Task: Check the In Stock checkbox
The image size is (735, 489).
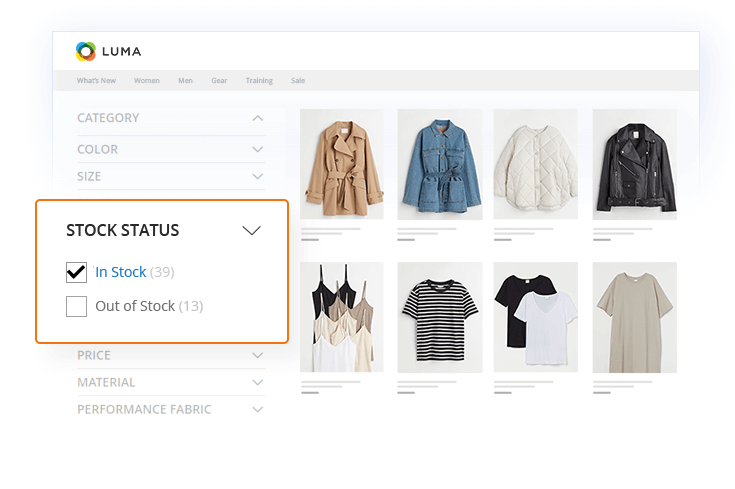Action: [76, 272]
